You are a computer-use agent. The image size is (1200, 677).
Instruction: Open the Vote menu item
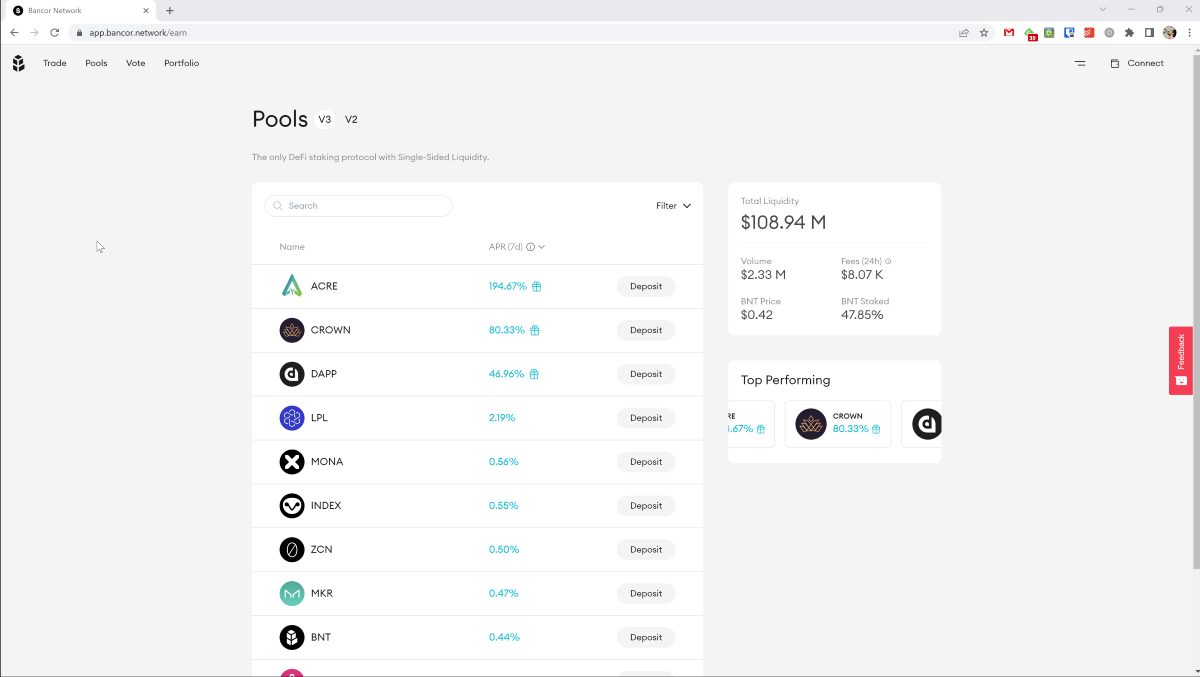pyautogui.click(x=136, y=63)
